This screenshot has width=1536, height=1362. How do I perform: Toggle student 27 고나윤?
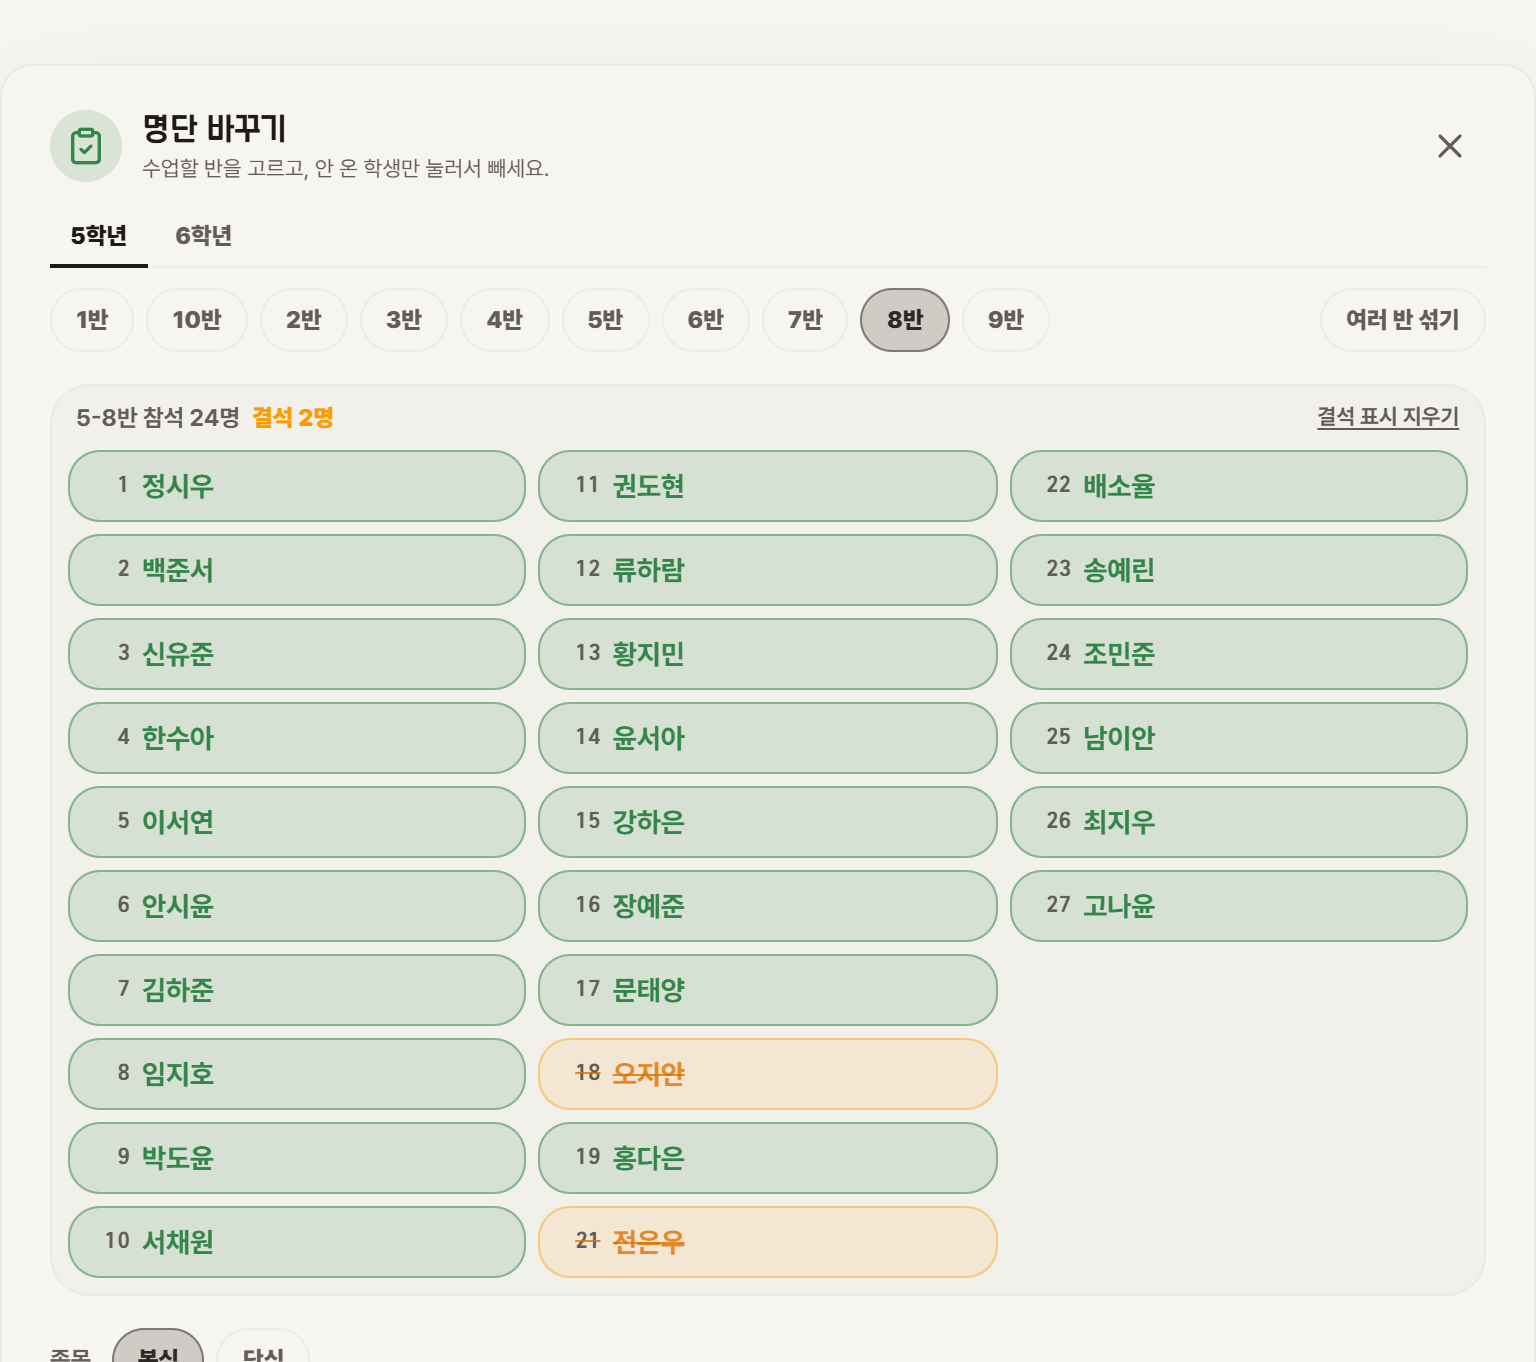click(x=1239, y=906)
